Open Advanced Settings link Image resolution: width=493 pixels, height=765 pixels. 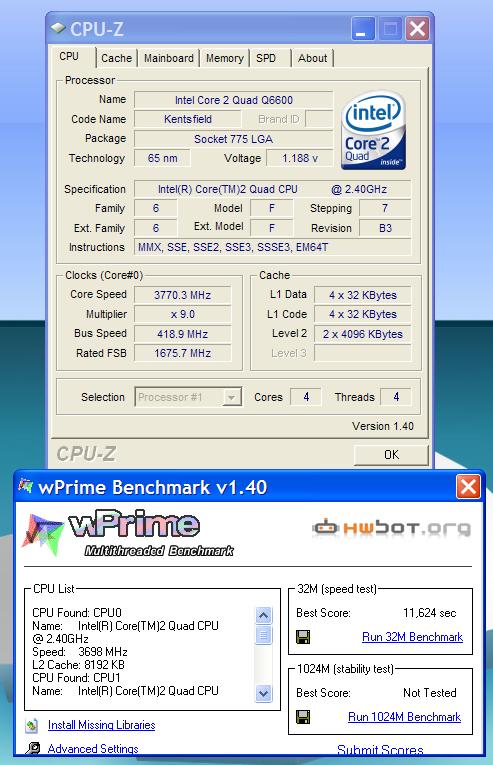point(93,748)
